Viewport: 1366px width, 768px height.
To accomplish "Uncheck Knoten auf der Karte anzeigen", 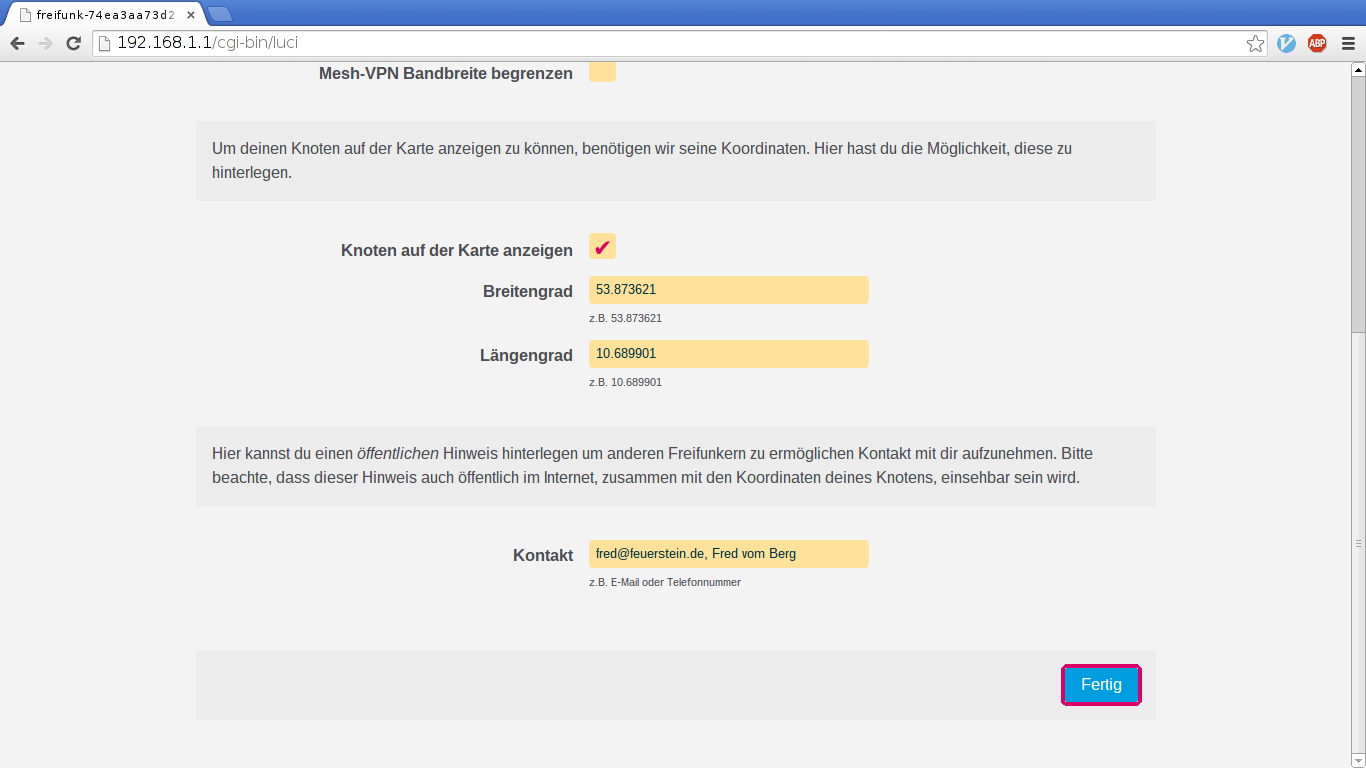I will 602,247.
